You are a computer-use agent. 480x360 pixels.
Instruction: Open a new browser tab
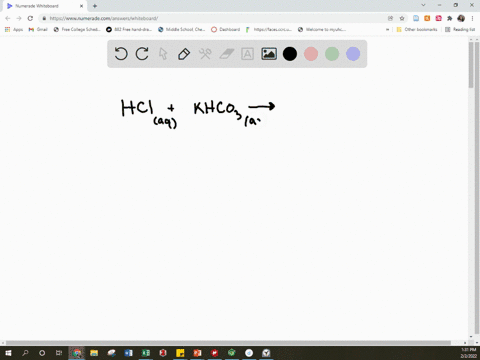[x=95, y=6]
